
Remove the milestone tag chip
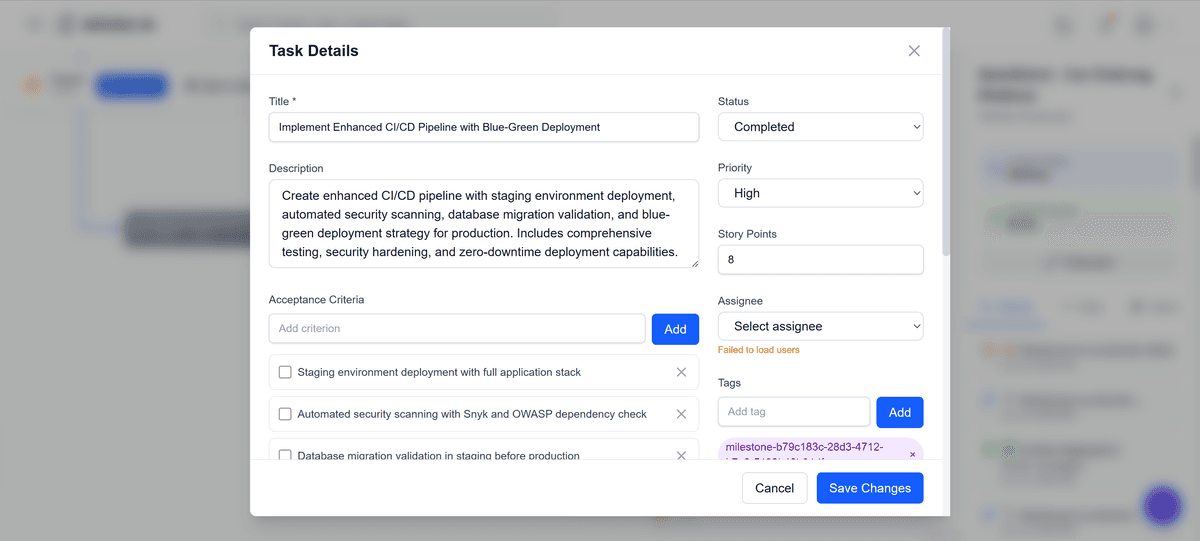(912, 454)
